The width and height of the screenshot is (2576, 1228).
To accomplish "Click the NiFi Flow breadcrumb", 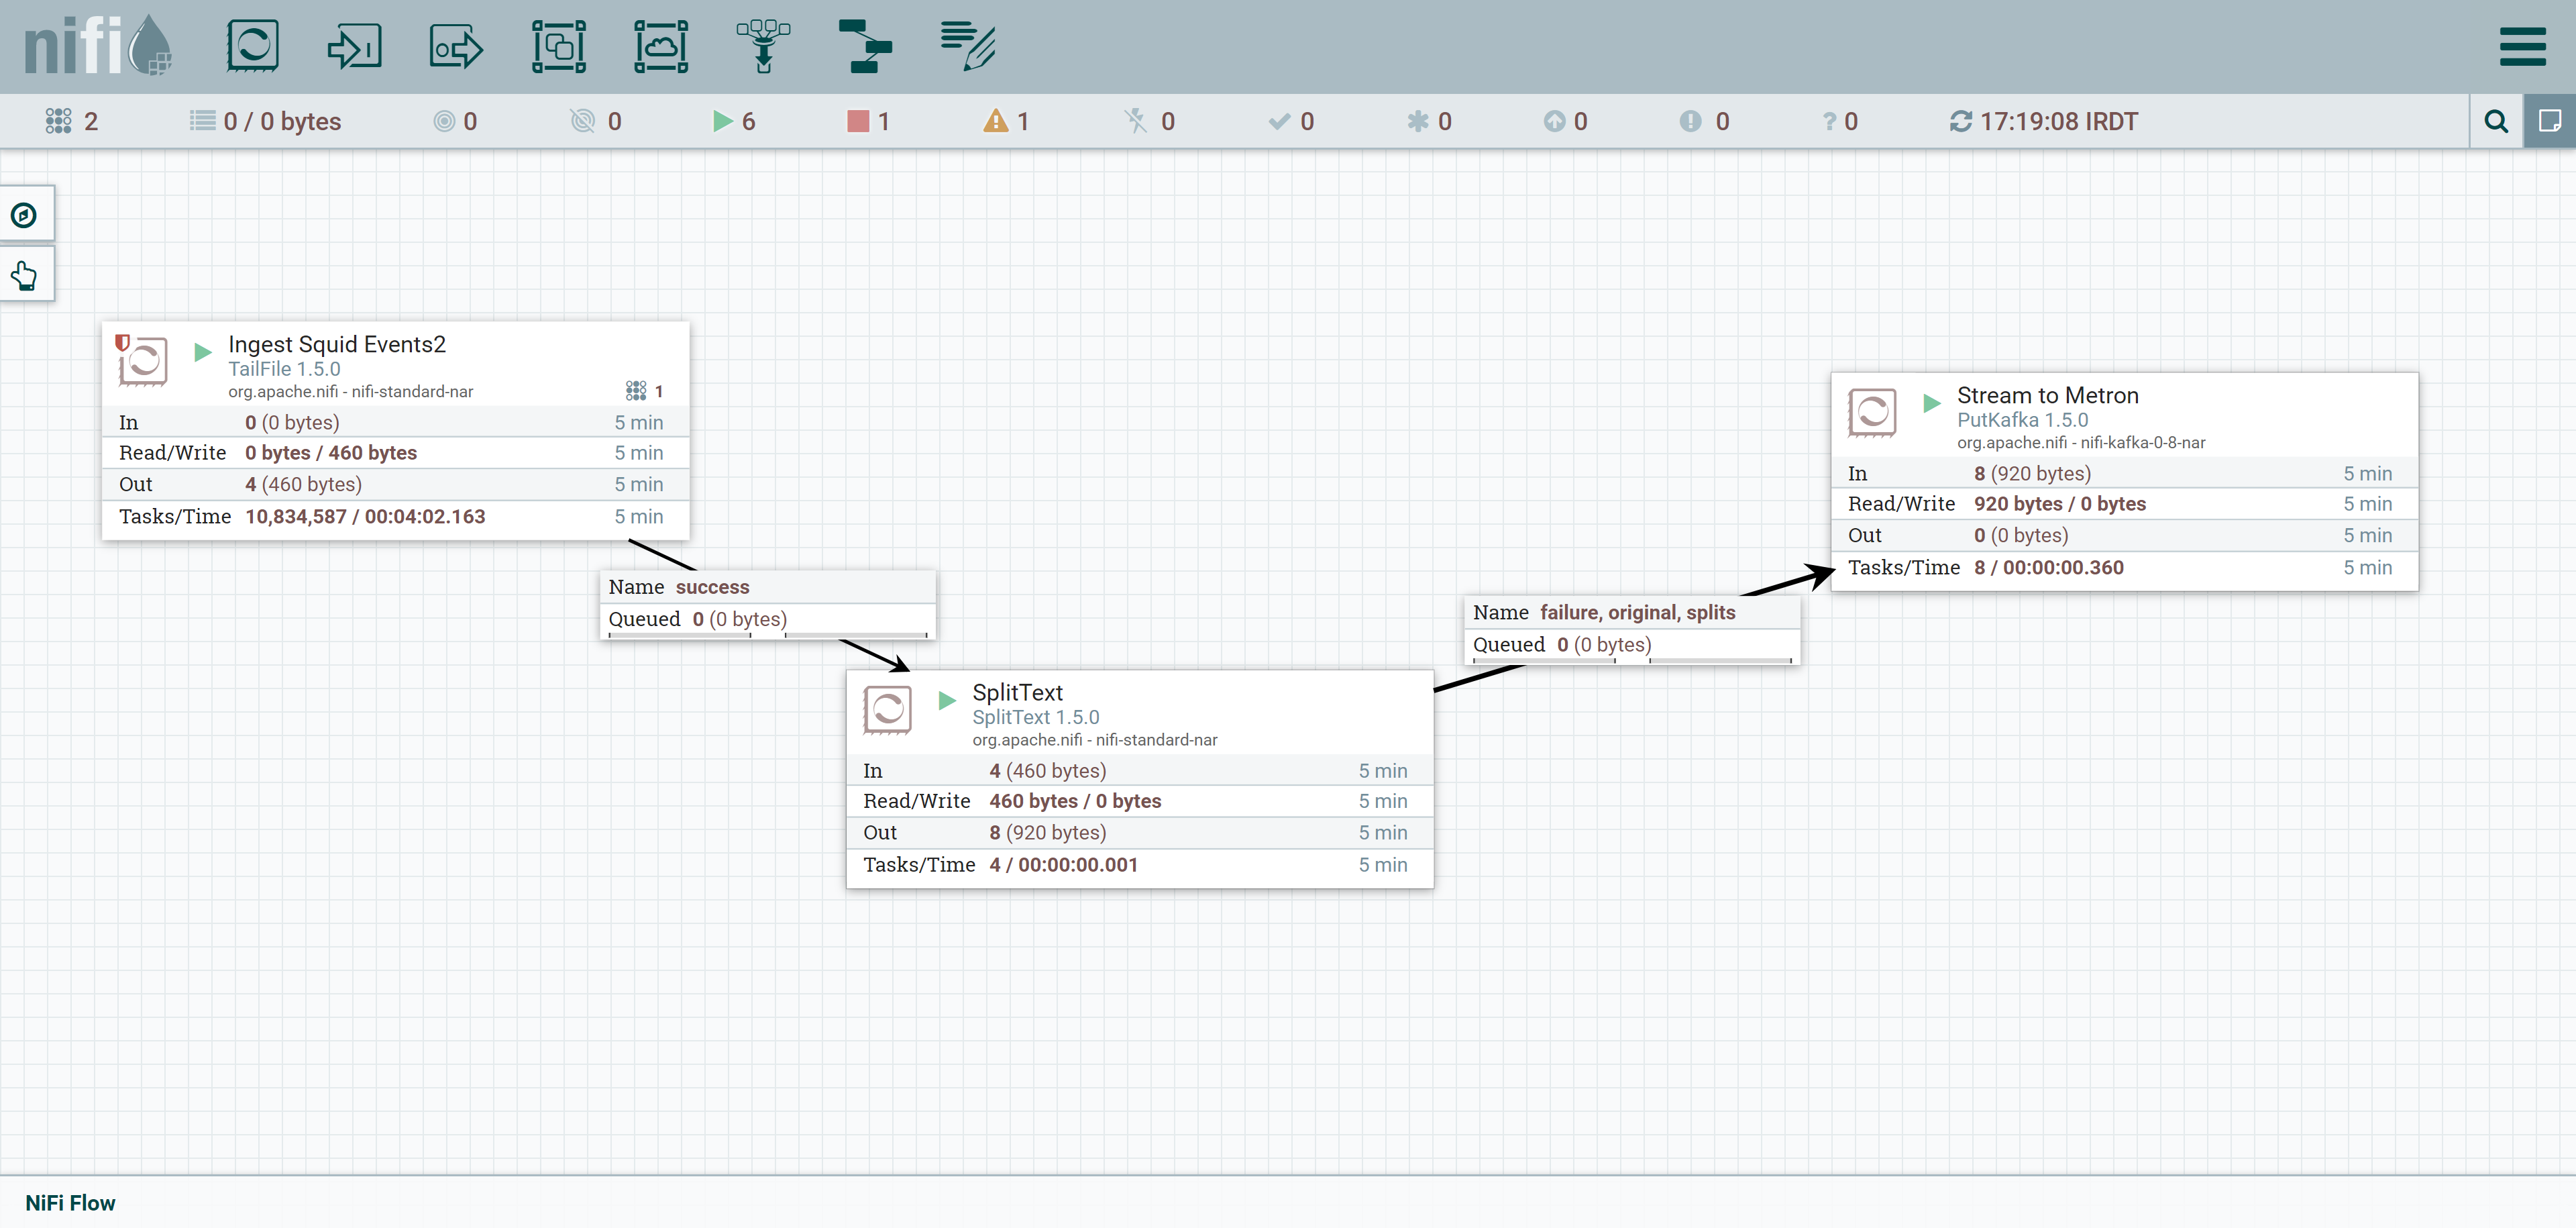I will (x=69, y=1203).
